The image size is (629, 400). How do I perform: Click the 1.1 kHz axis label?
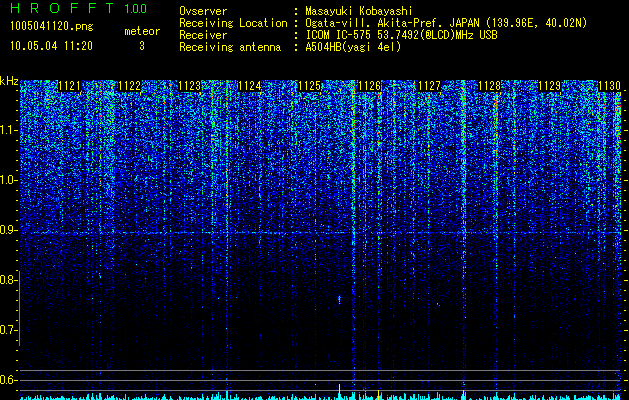[8, 130]
